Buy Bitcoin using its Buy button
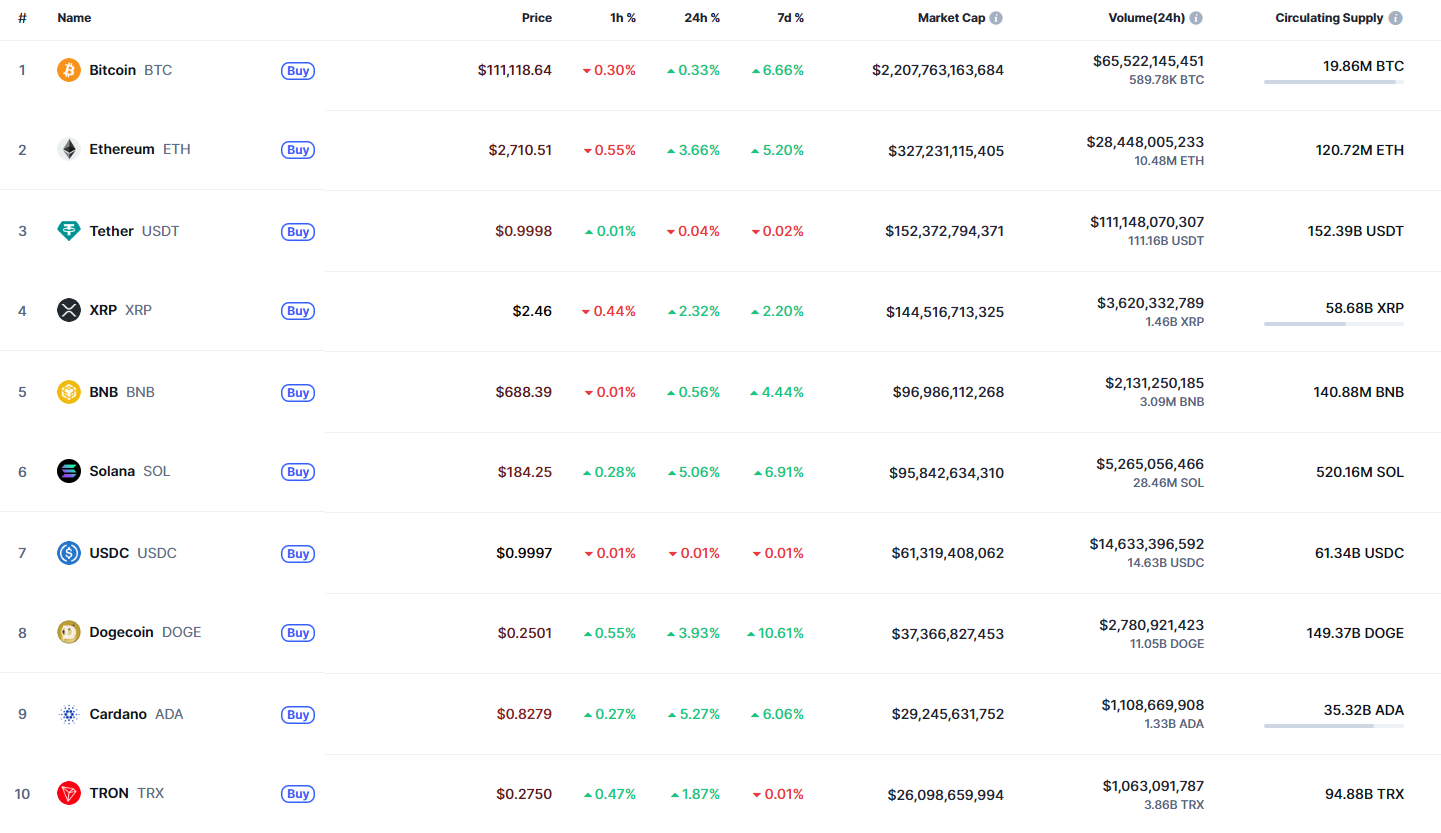The image size is (1441, 833). pos(298,71)
